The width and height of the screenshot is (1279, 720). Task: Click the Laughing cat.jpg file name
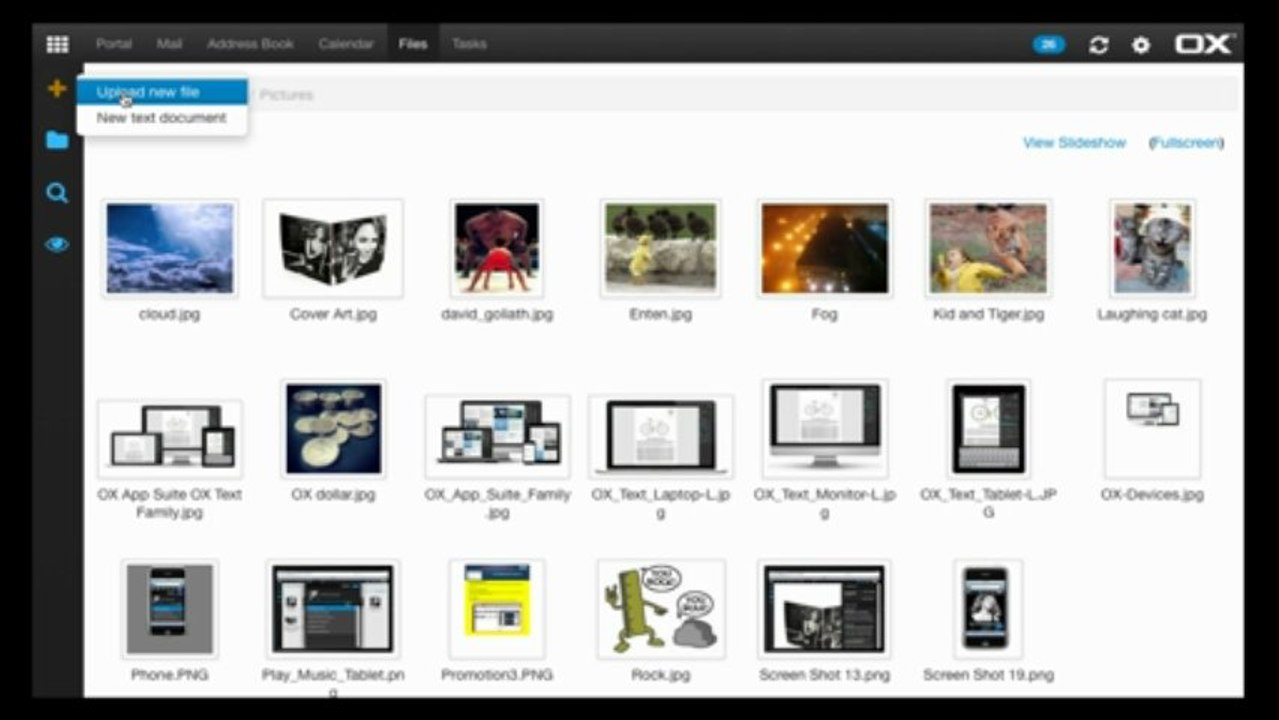(x=1152, y=314)
